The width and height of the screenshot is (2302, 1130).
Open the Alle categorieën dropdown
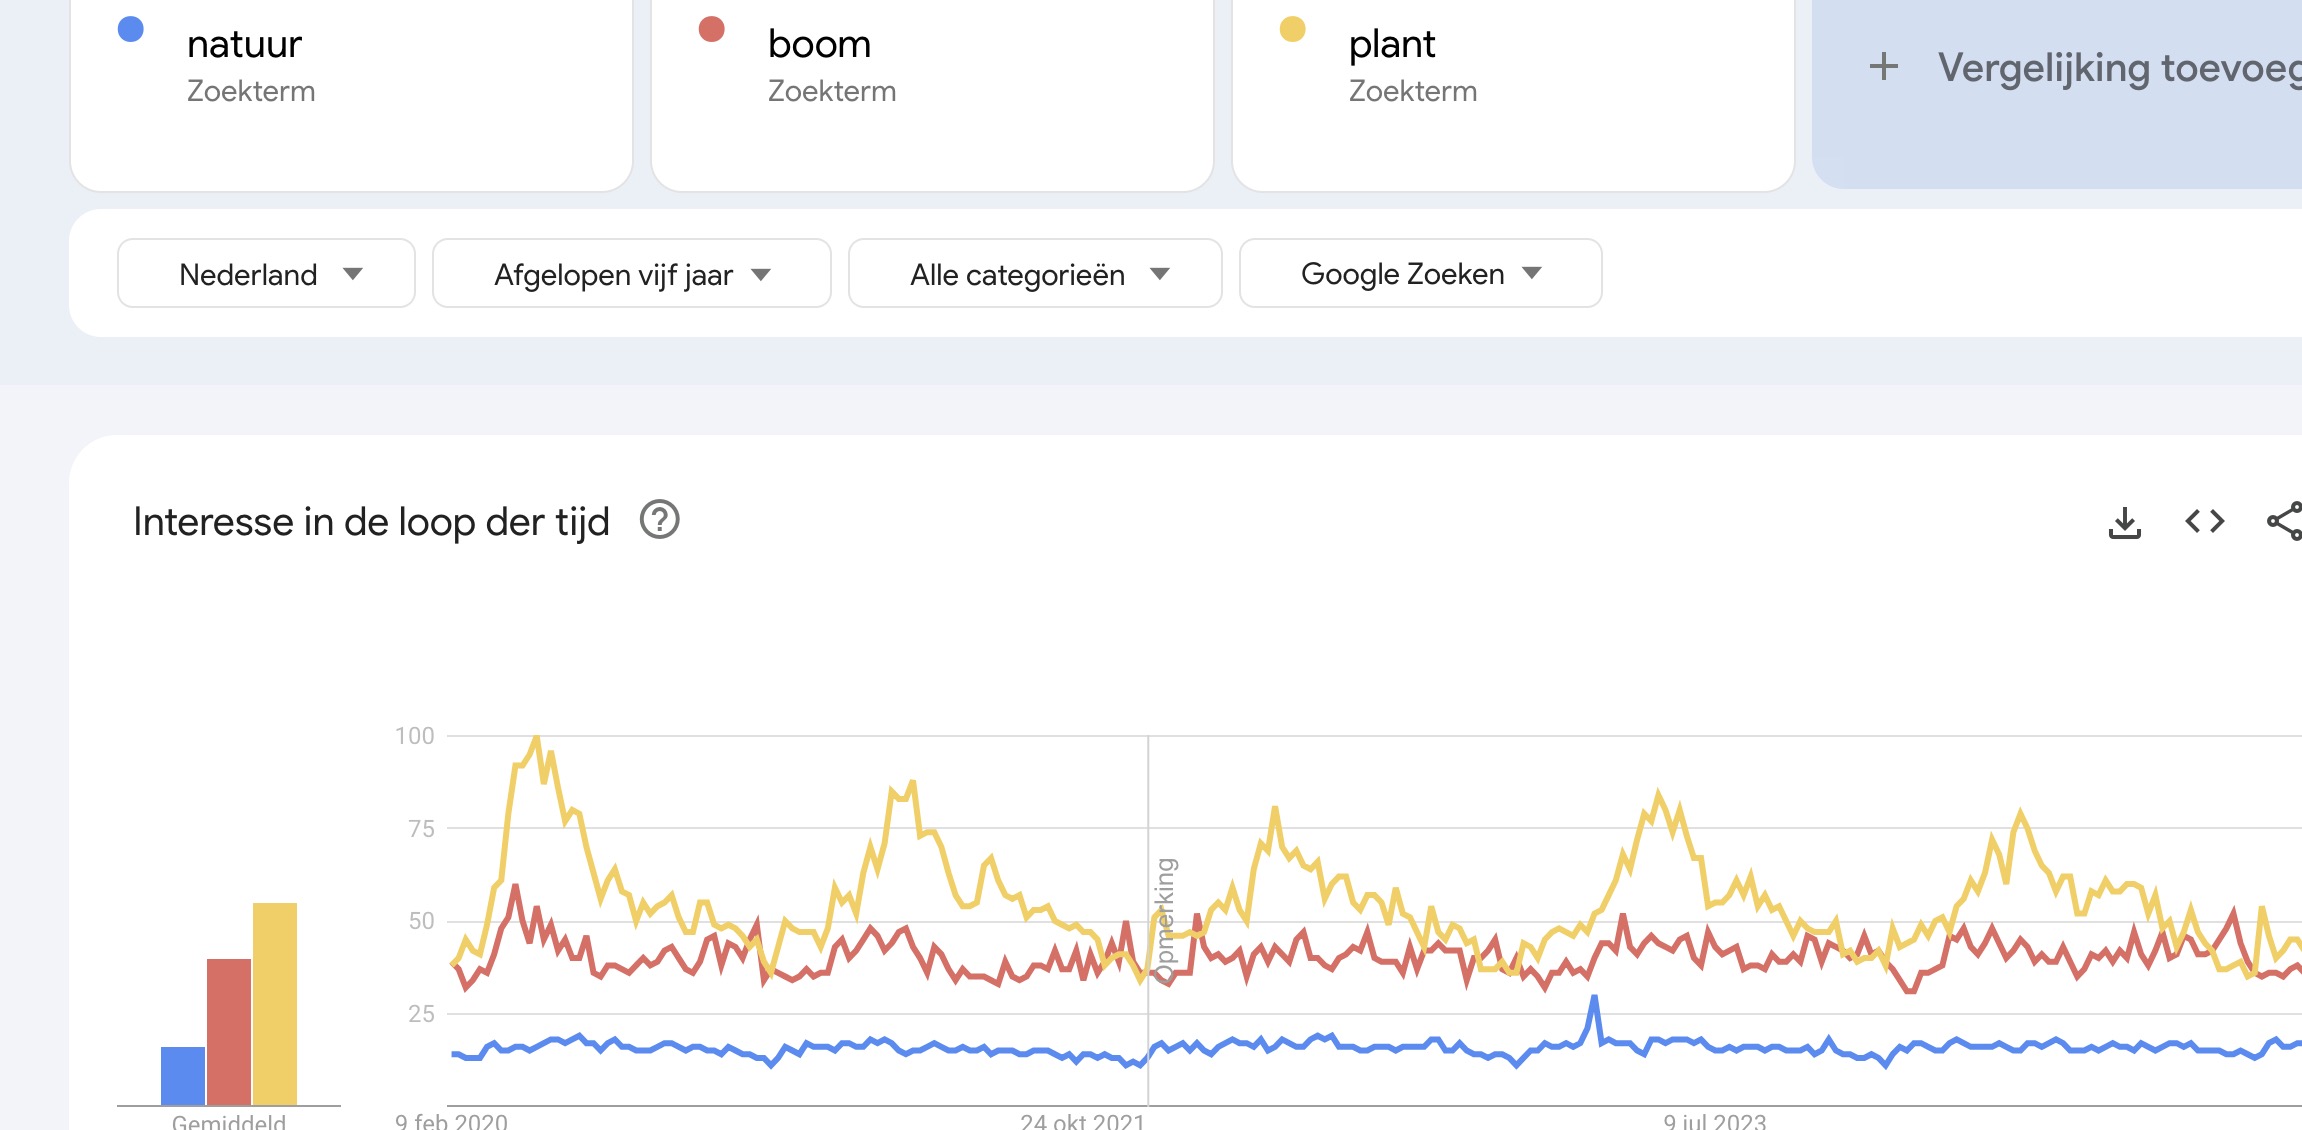[x=1035, y=274]
